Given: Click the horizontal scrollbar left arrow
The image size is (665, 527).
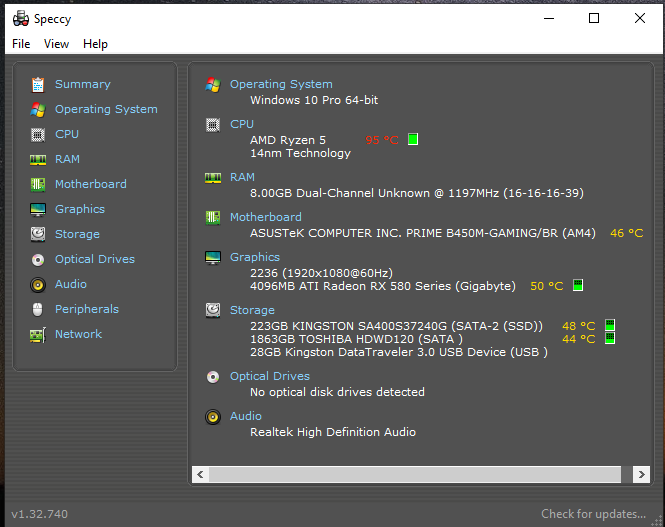Looking at the screenshot, I should (x=200, y=474).
